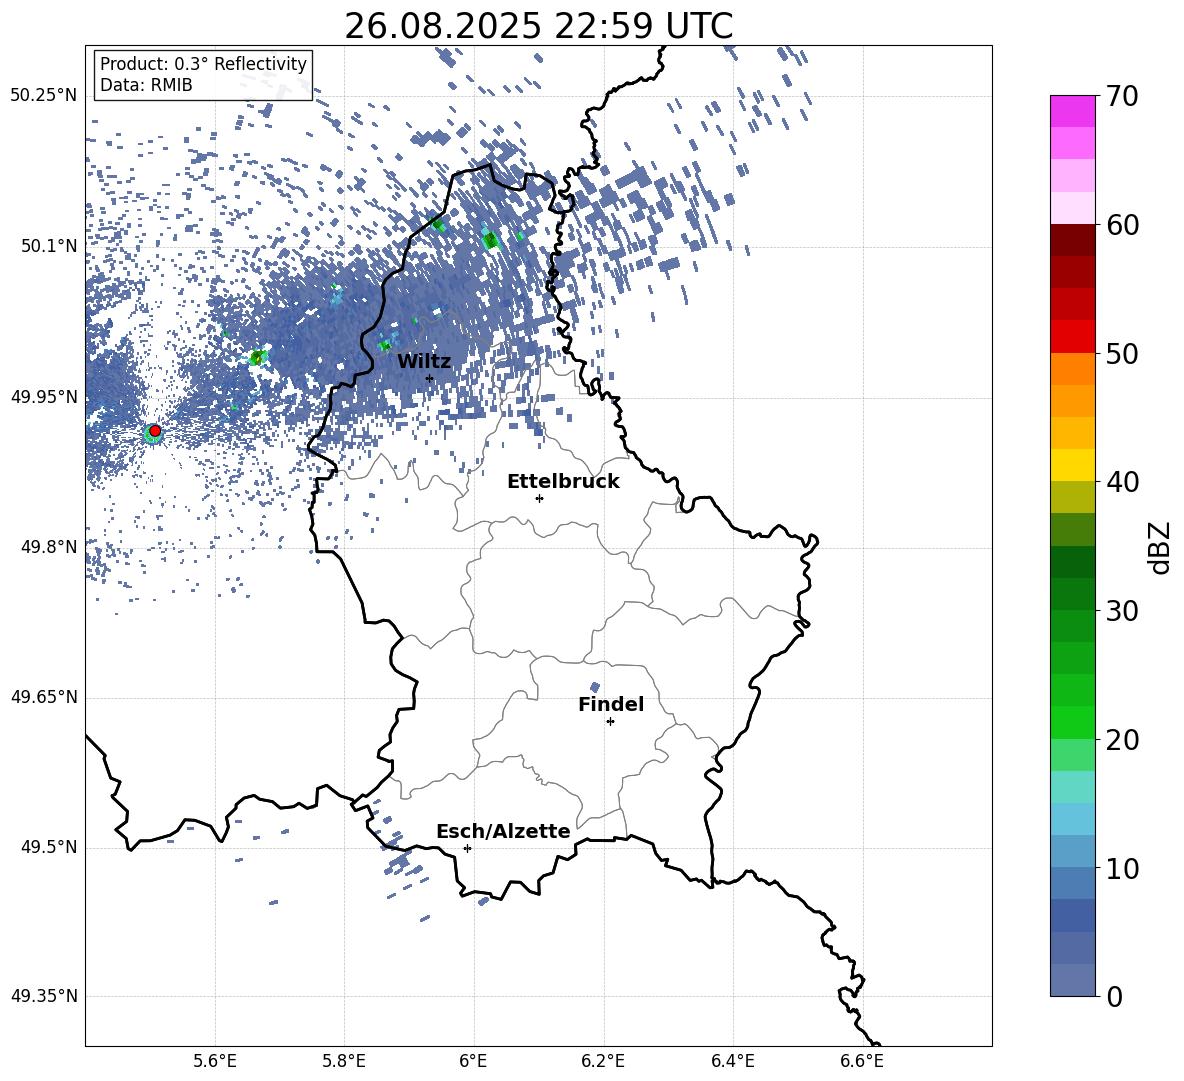Click the 40 value on colorbar
1184x1081 pixels.
pyautogui.click(x=1123, y=482)
